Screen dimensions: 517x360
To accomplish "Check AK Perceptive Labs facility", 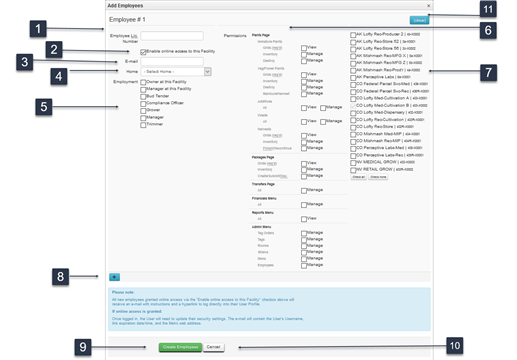I will coord(353,78).
